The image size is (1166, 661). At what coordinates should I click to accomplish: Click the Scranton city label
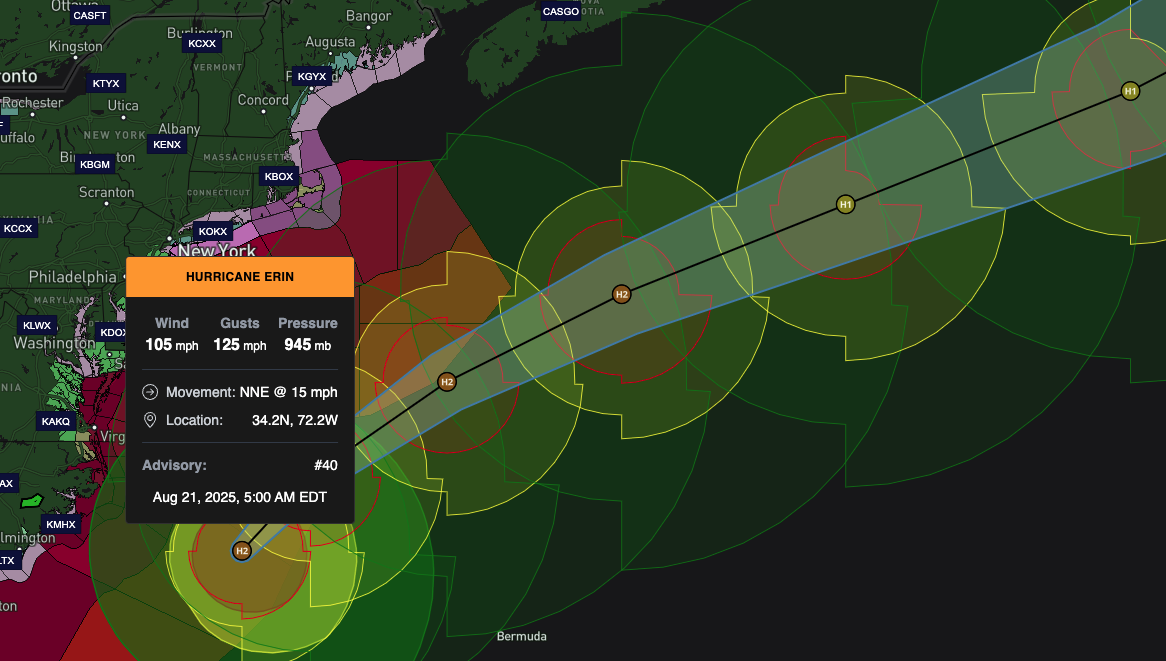click(x=106, y=193)
